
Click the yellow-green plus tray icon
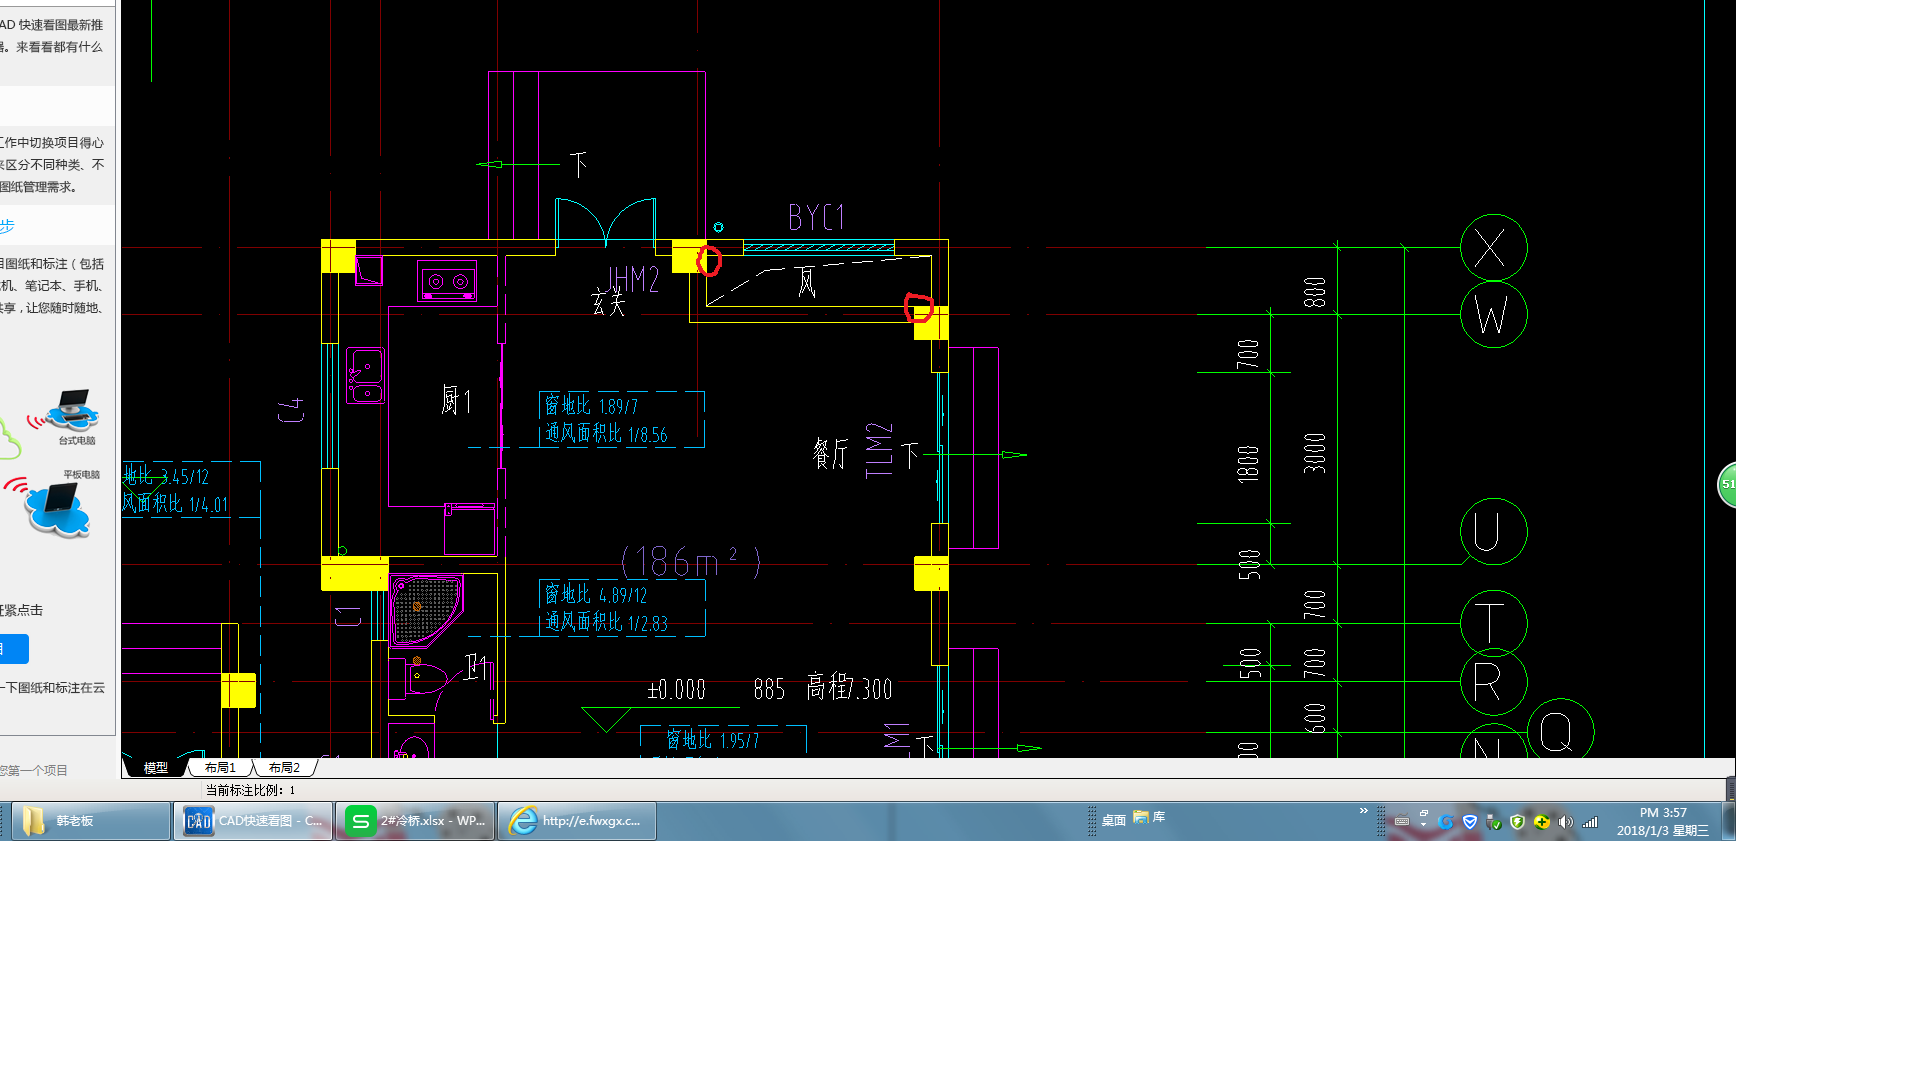click(1542, 822)
